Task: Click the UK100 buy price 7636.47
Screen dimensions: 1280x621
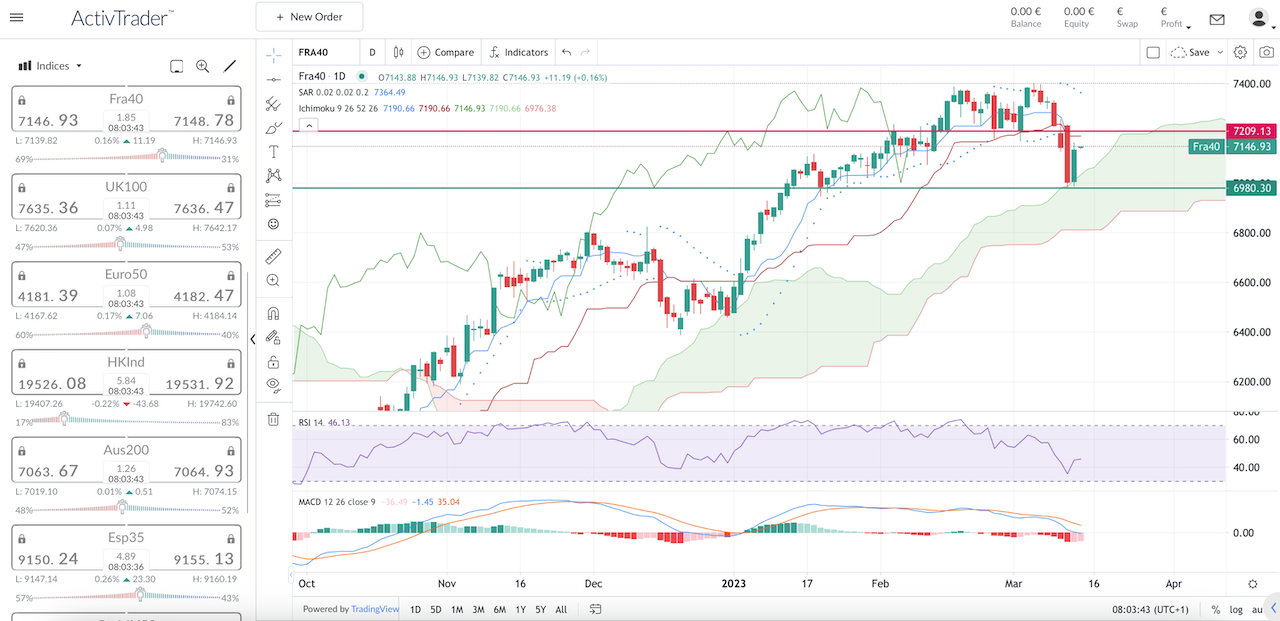Action: 202,208
